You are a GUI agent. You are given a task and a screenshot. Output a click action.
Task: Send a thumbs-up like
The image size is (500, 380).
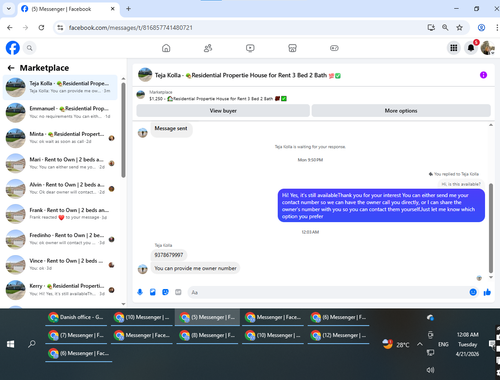487,292
